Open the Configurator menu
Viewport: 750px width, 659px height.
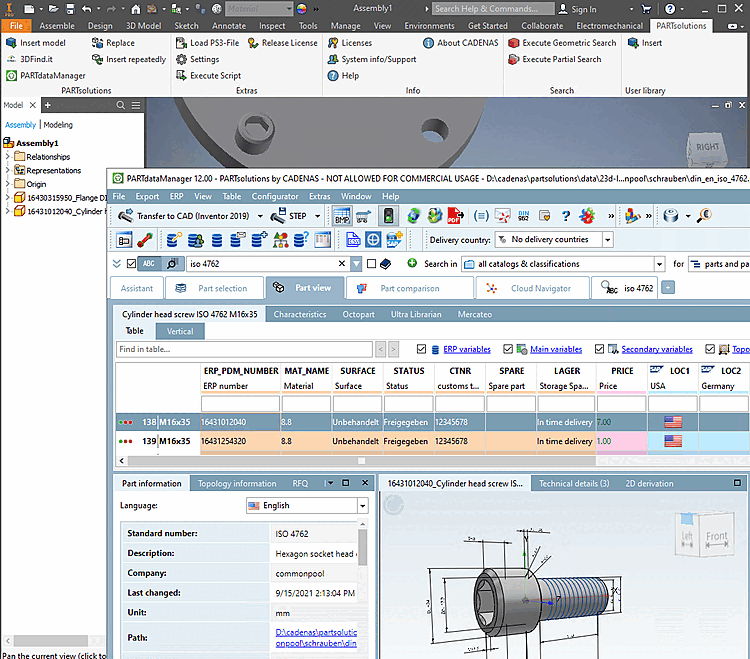274,197
